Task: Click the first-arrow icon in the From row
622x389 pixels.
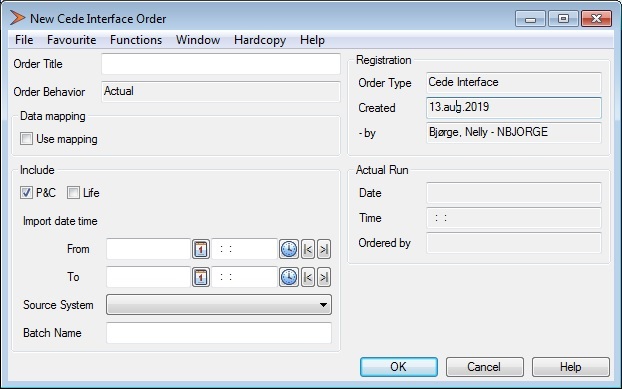Action: coord(308,249)
